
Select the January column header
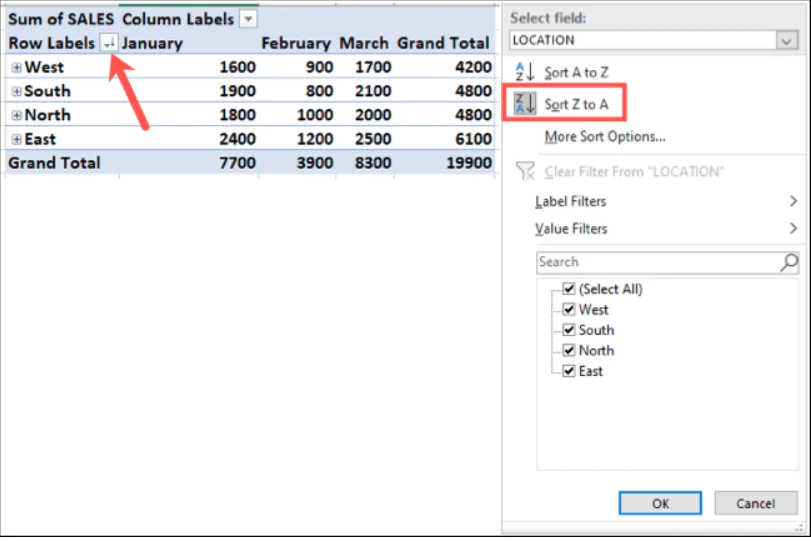[152, 43]
